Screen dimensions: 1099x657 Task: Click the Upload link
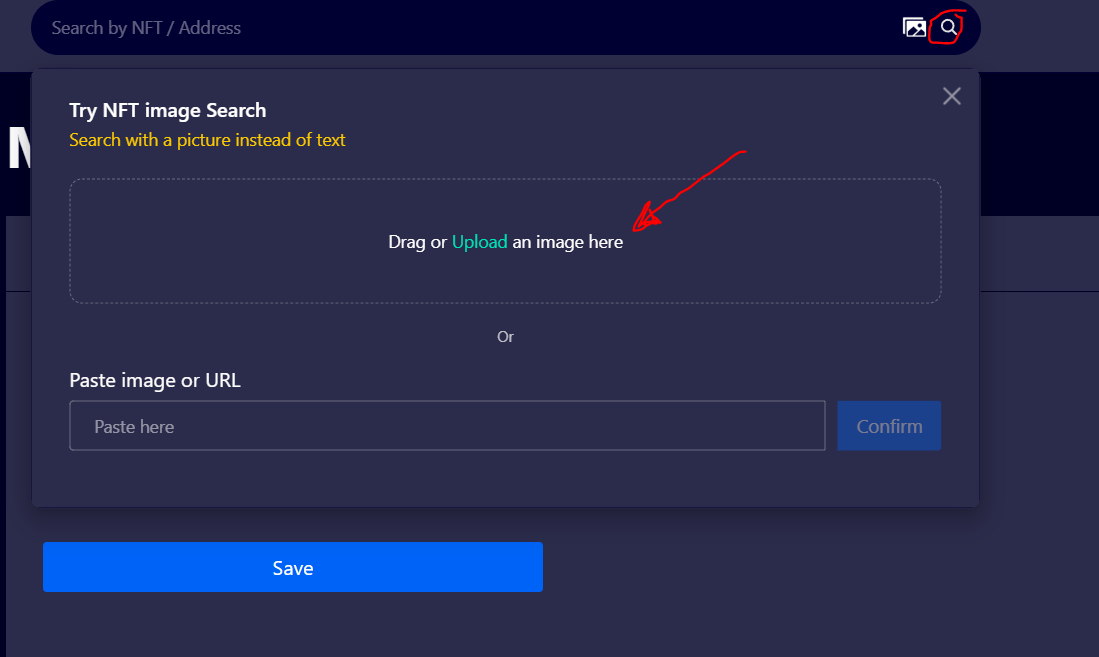[479, 242]
